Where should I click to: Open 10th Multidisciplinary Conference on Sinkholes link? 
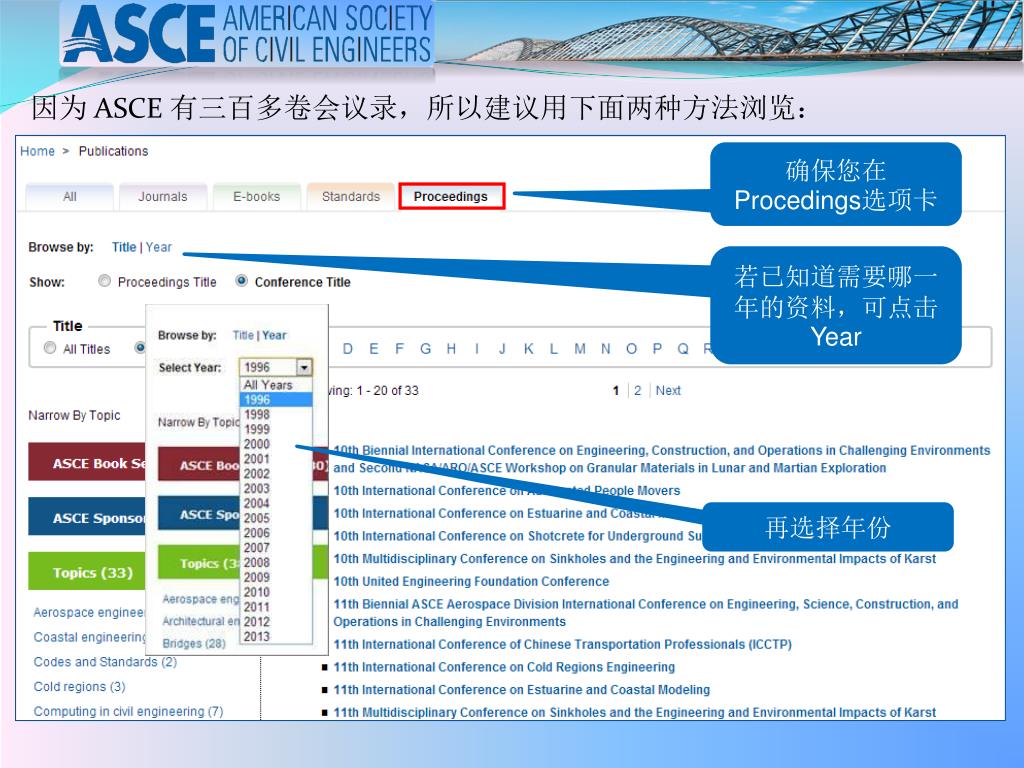tap(635, 559)
